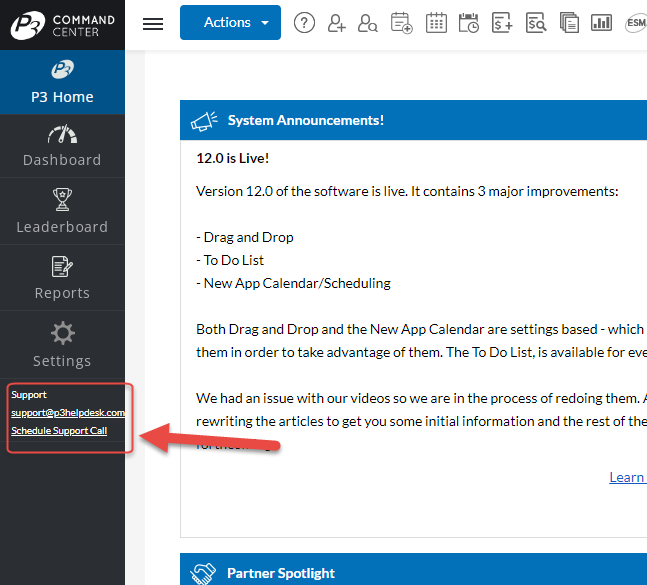Screen dimensions: 647x585
Task: Open Leaderboard from the sidebar
Action: (x=62, y=212)
